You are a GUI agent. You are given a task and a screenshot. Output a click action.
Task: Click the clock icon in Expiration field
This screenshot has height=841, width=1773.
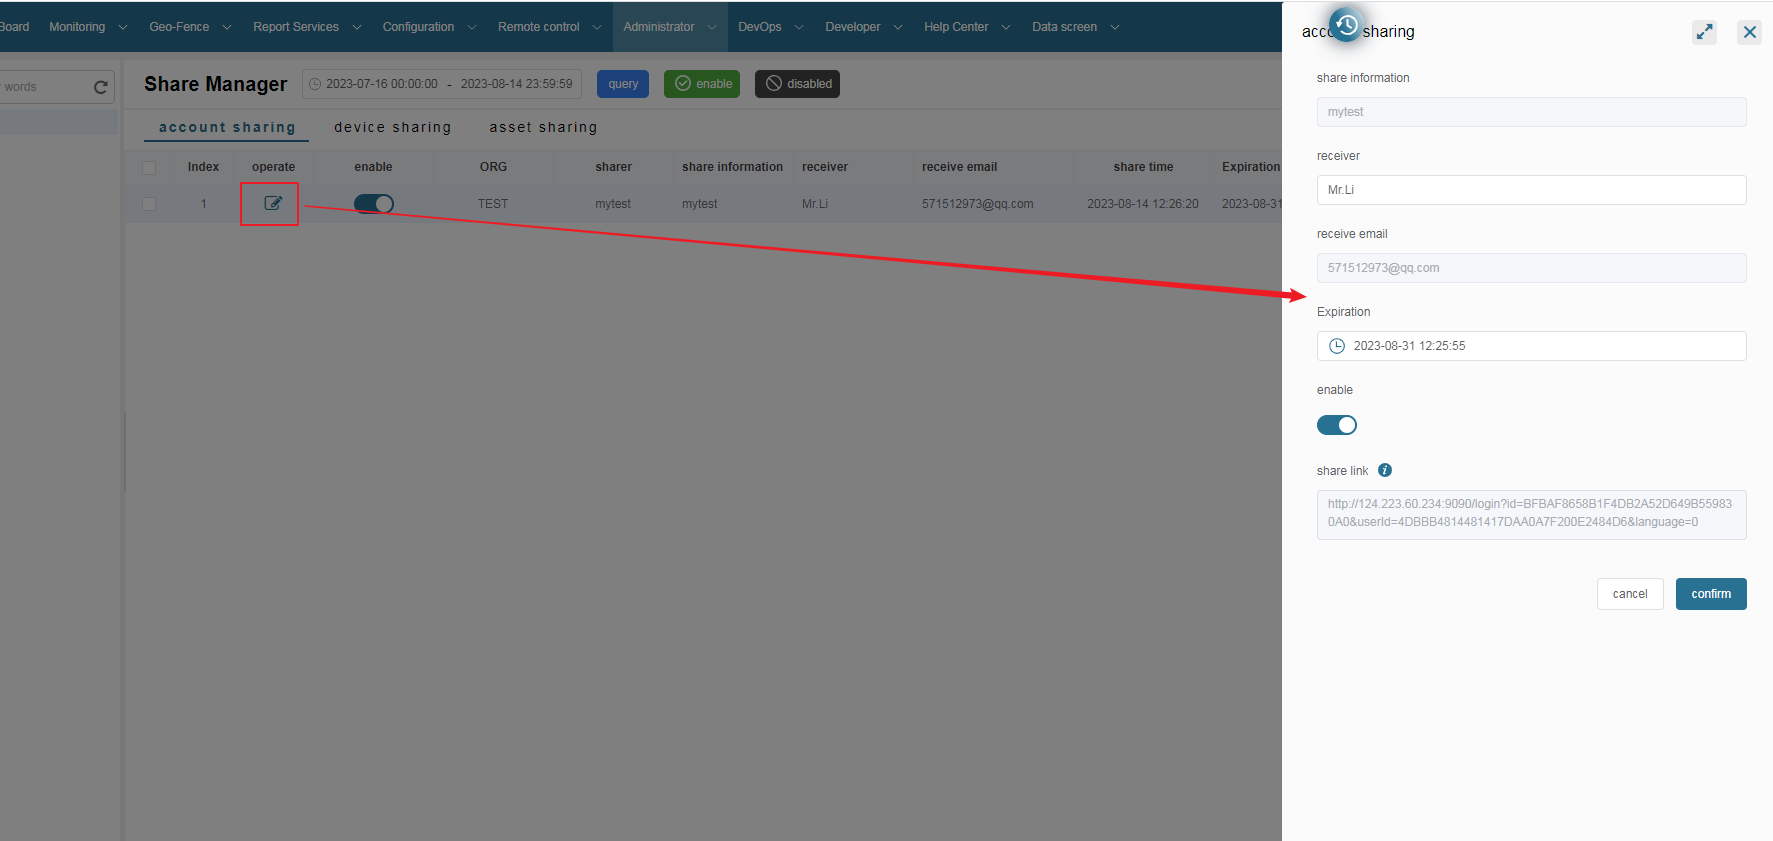tap(1337, 346)
